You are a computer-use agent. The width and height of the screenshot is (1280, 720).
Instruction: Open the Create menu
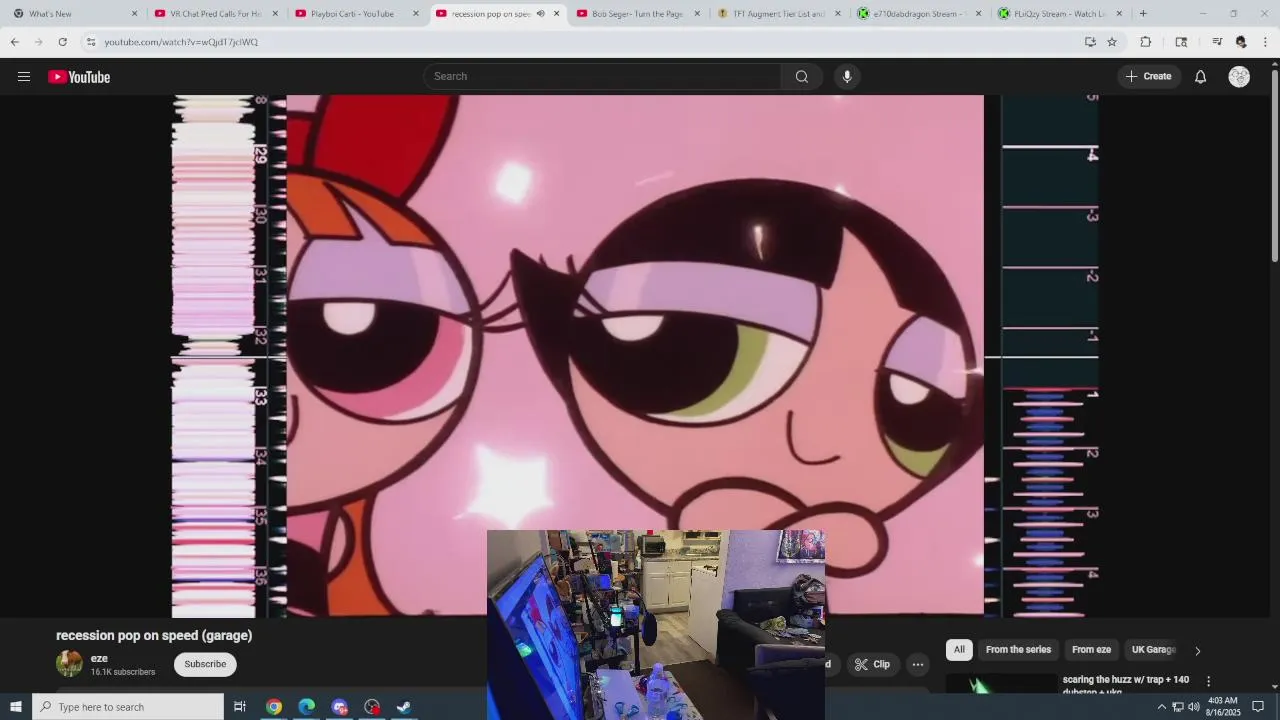(1148, 77)
